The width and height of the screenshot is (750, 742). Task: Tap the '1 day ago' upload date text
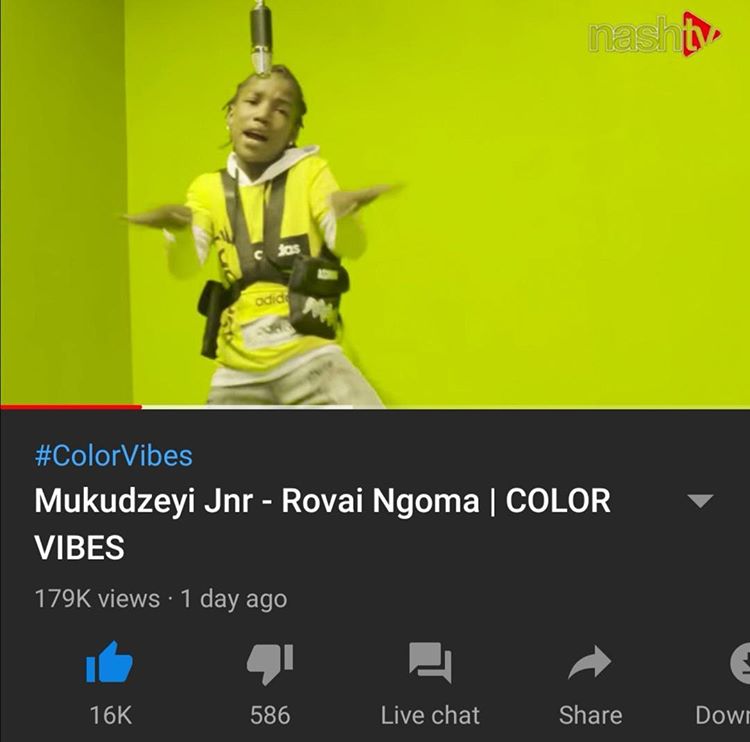234,599
